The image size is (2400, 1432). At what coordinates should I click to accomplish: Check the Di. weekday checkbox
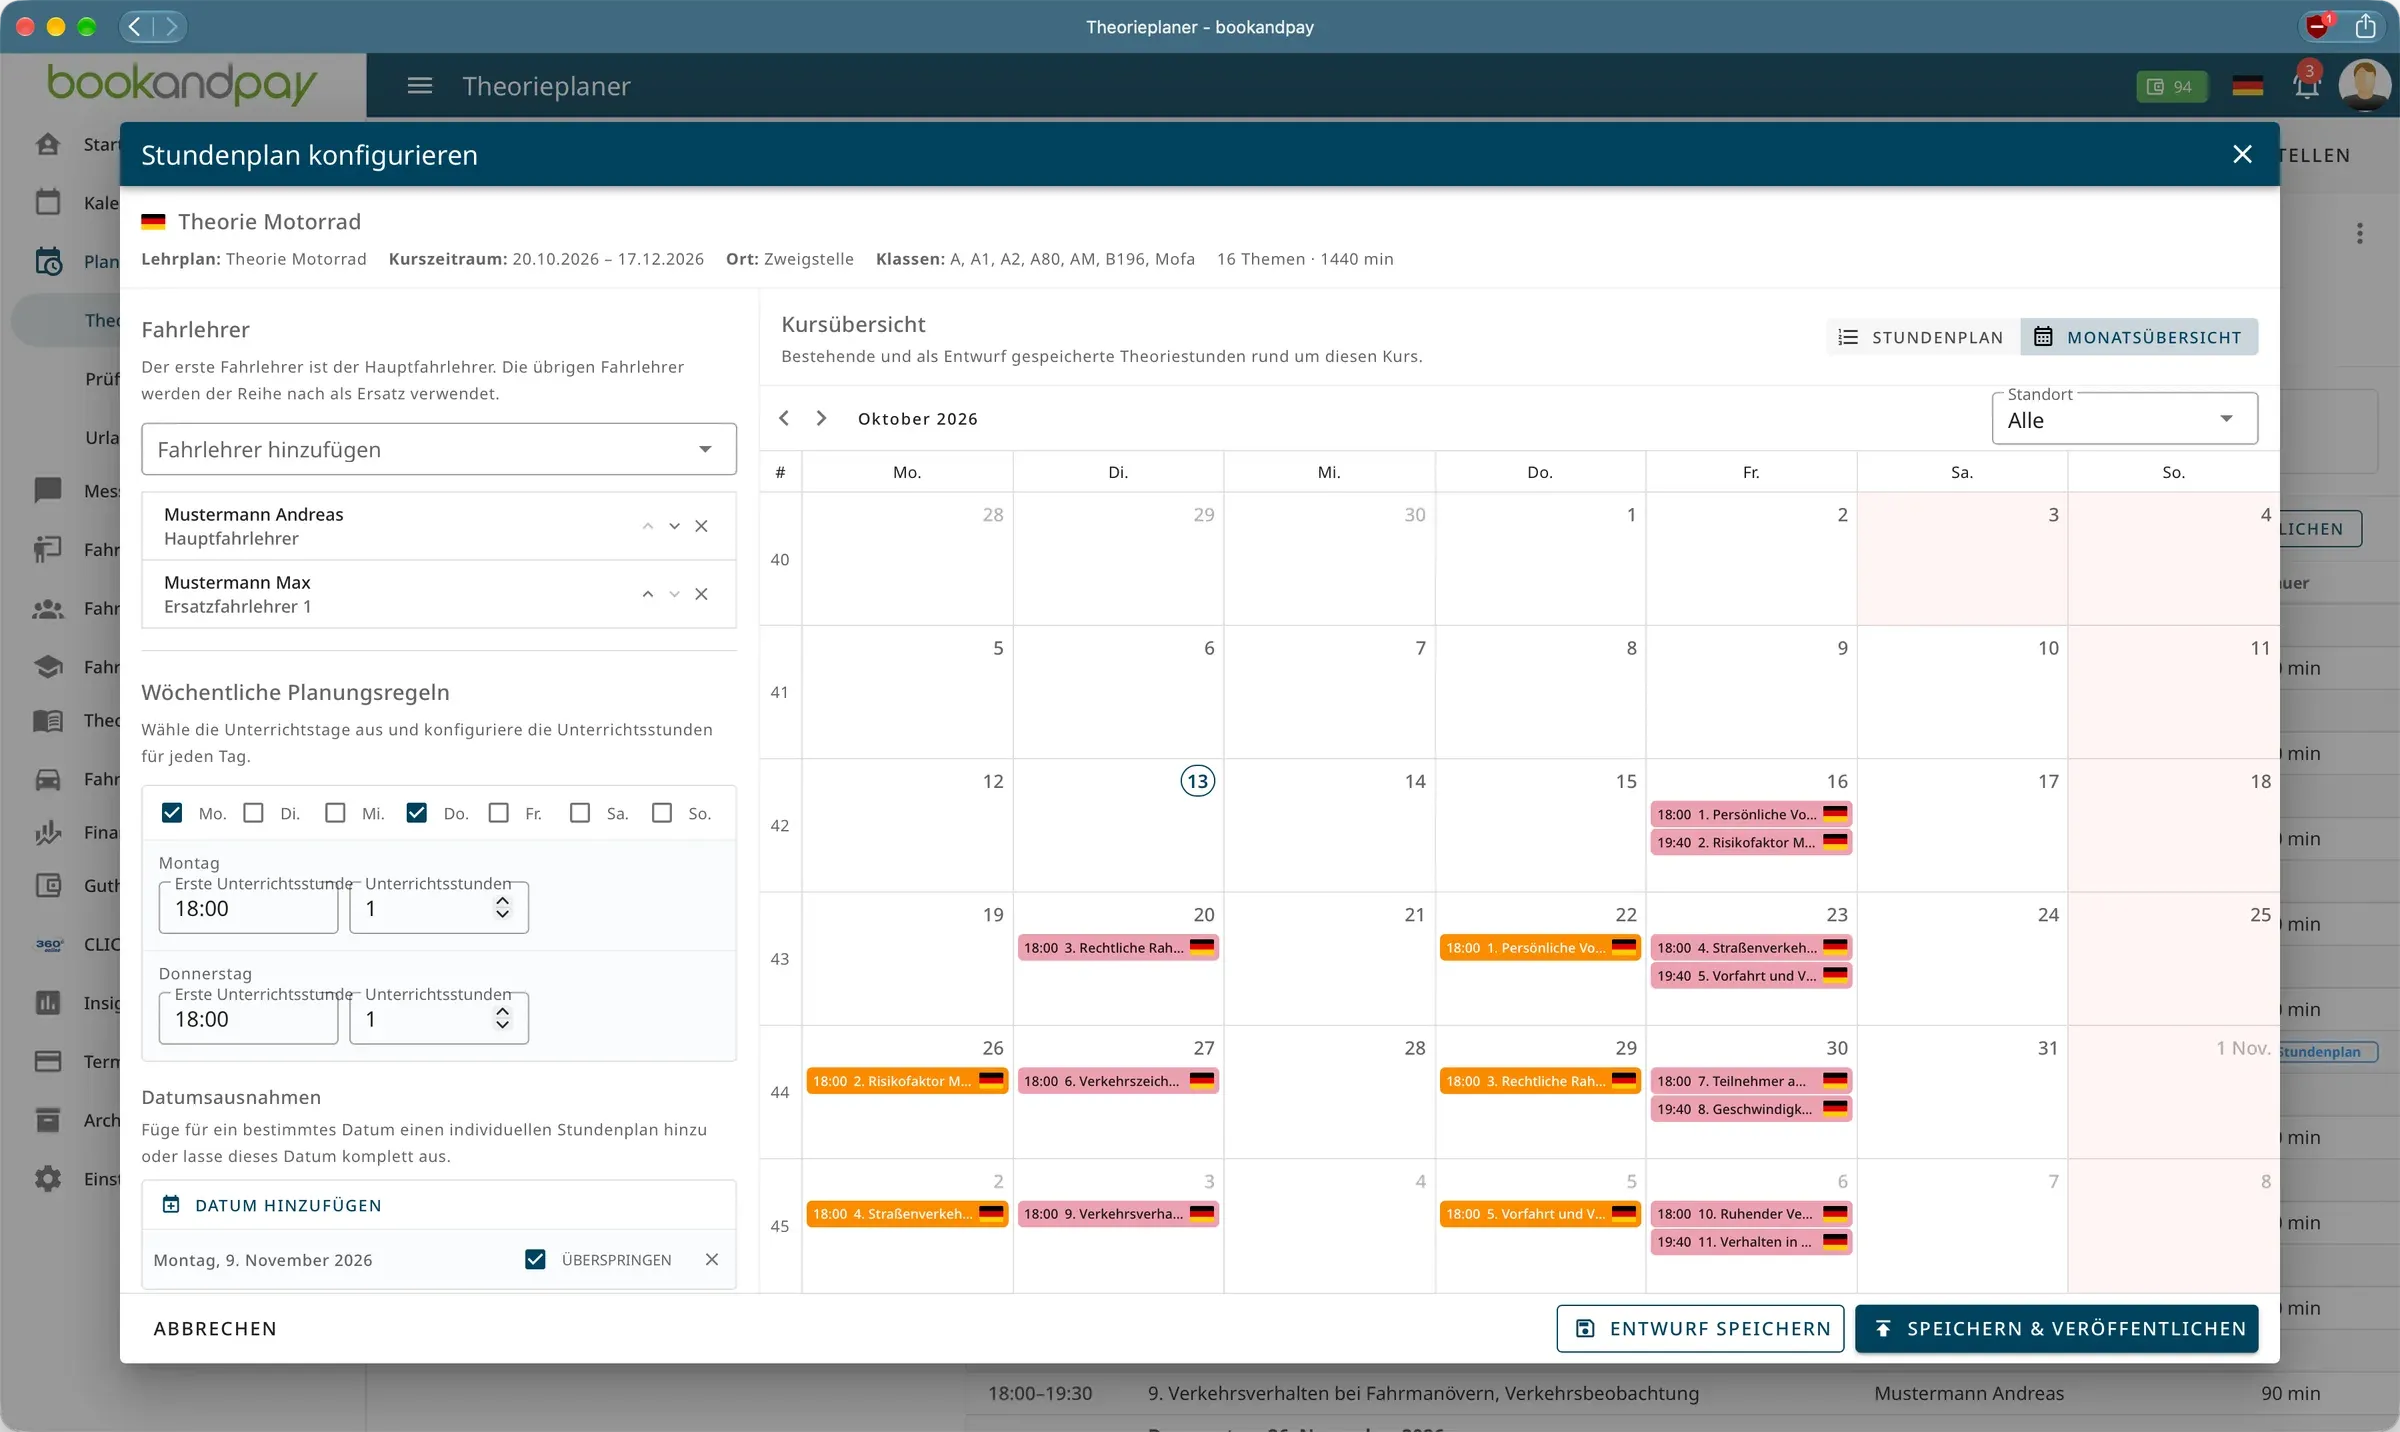tap(254, 812)
